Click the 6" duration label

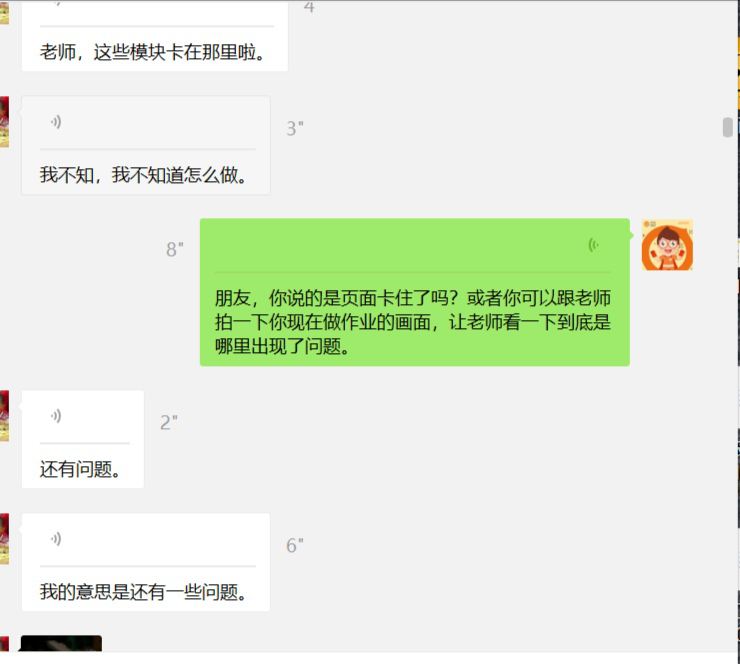point(295,546)
